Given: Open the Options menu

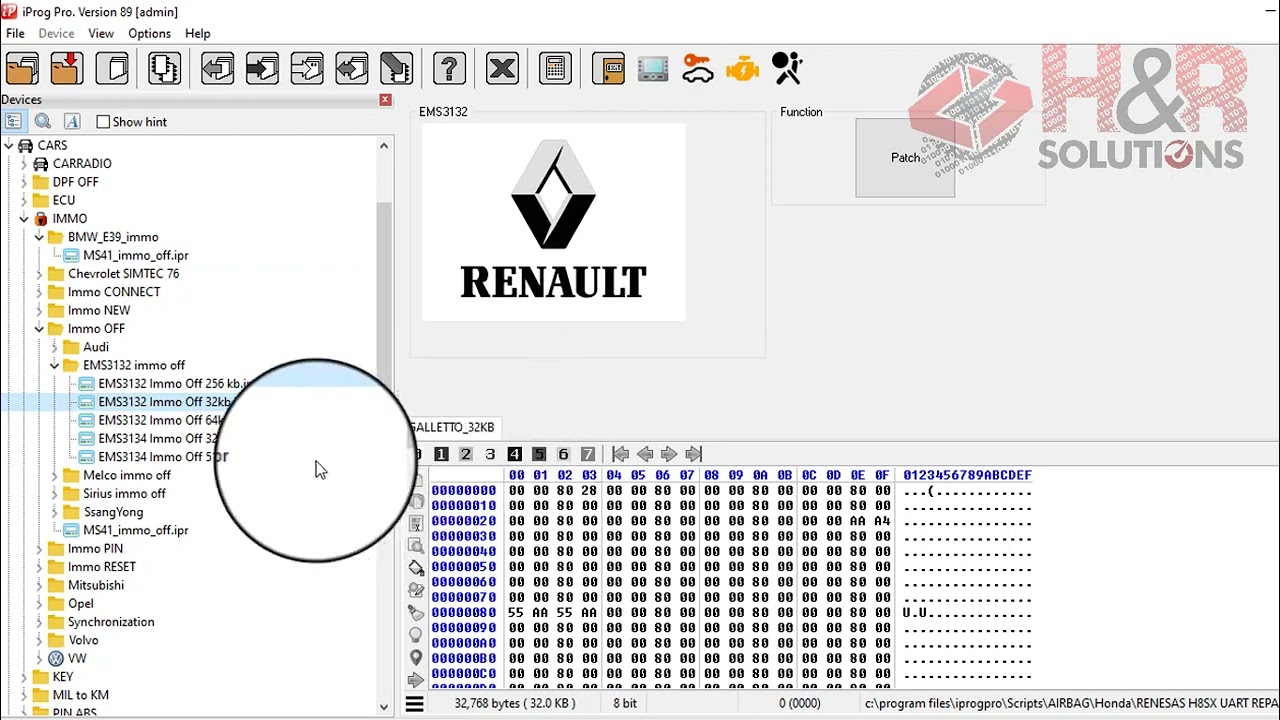Looking at the screenshot, I should tap(149, 33).
